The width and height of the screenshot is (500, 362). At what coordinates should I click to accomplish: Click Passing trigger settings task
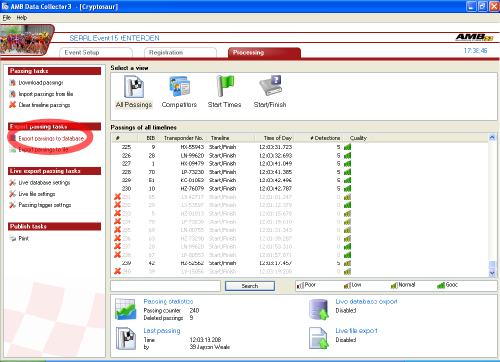click(x=45, y=205)
